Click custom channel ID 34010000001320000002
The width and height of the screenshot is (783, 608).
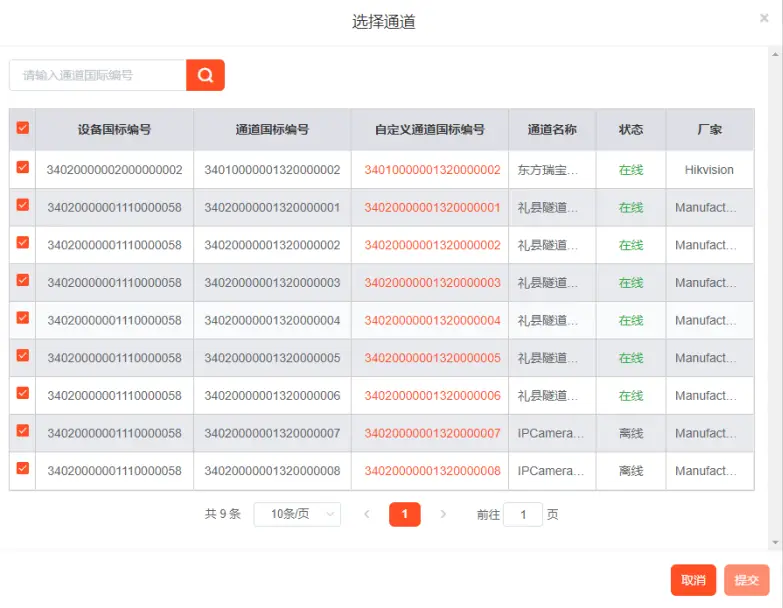(x=432, y=170)
